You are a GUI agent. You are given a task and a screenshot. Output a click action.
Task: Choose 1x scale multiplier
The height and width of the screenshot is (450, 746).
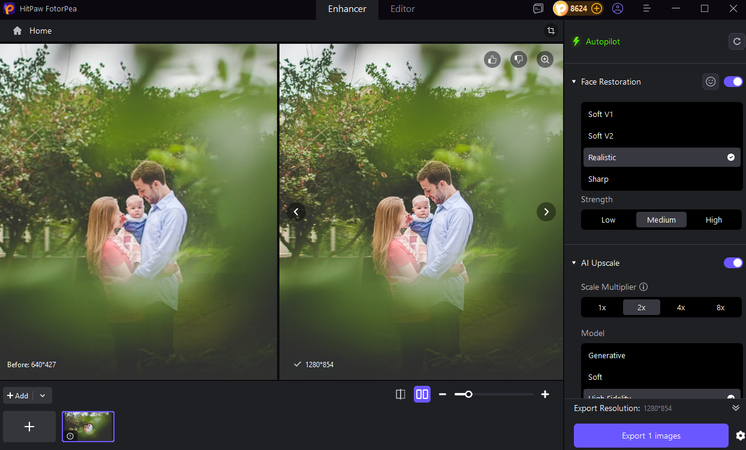coord(602,308)
